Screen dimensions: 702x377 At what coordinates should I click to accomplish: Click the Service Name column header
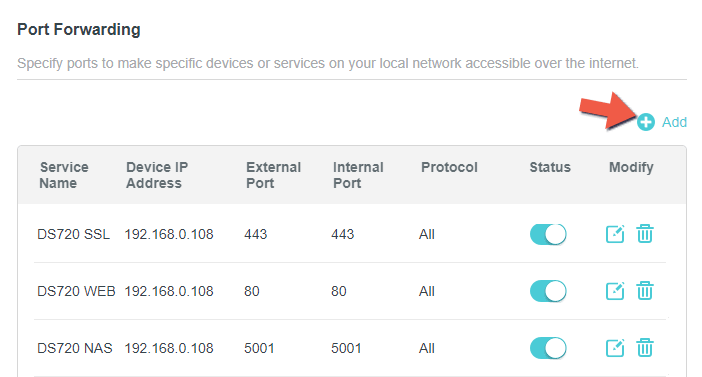pyautogui.click(x=64, y=175)
